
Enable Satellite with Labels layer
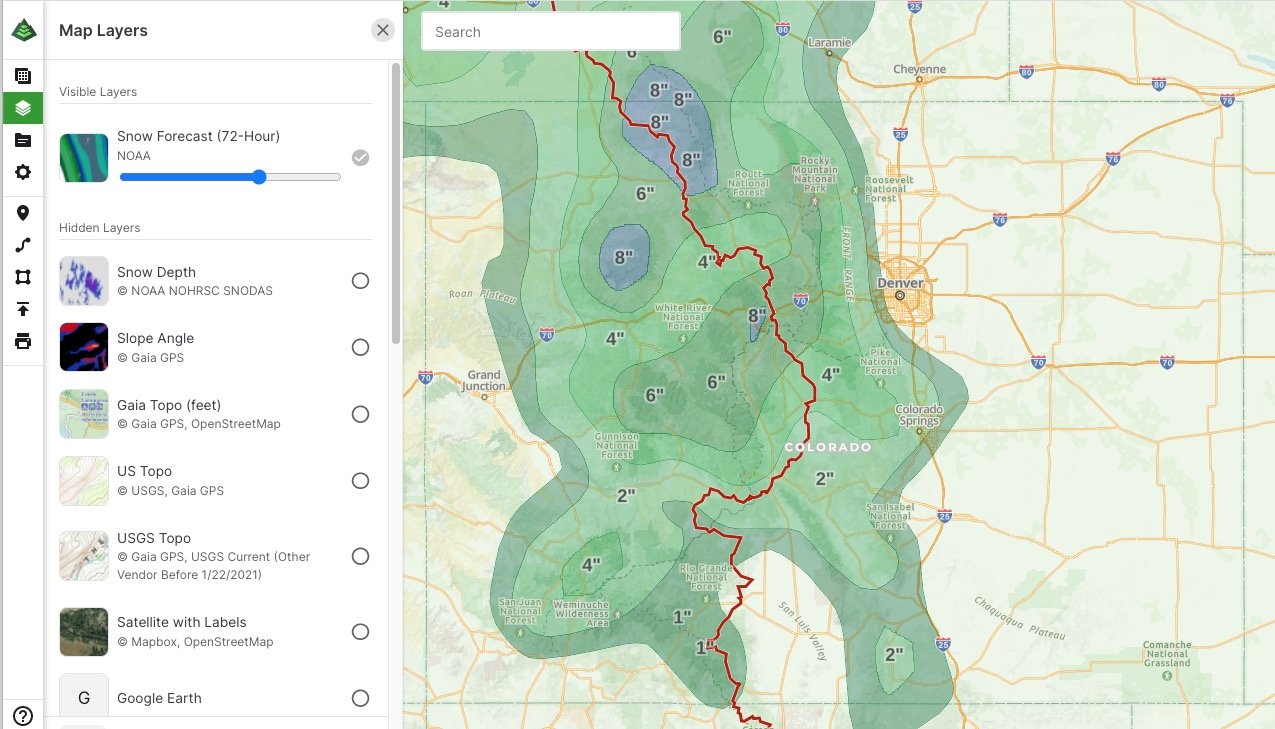point(361,632)
